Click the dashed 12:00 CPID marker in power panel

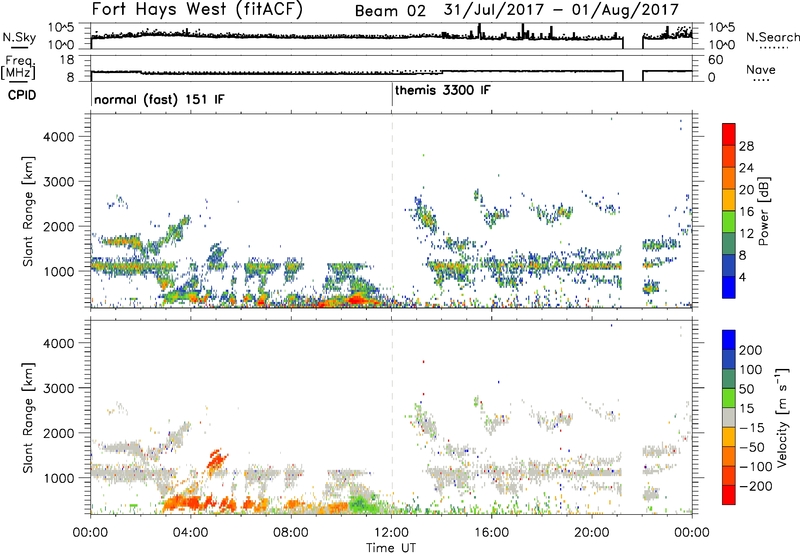point(392,211)
